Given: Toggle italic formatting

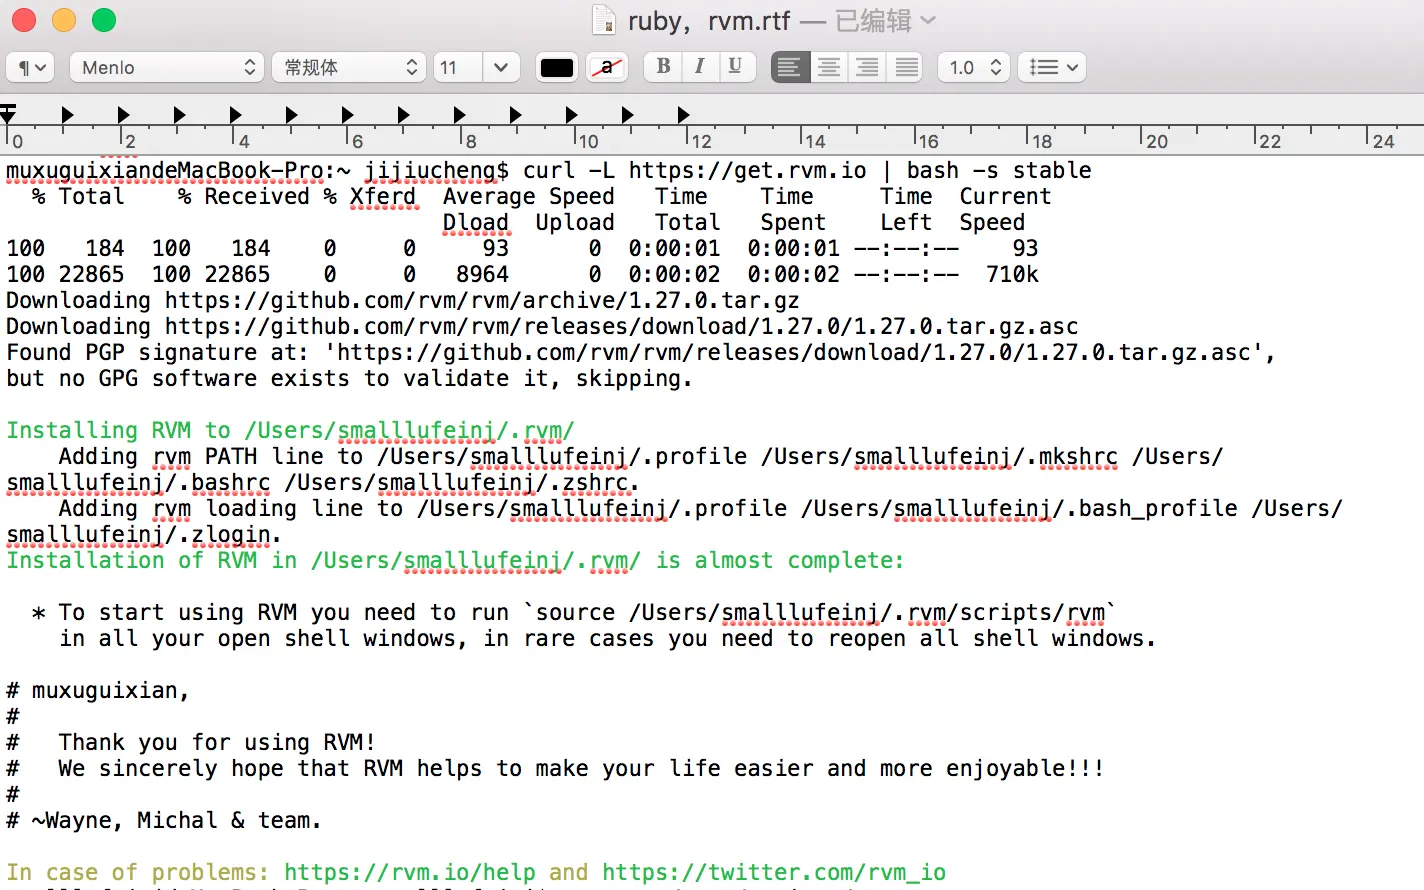Looking at the screenshot, I should pyautogui.click(x=699, y=66).
